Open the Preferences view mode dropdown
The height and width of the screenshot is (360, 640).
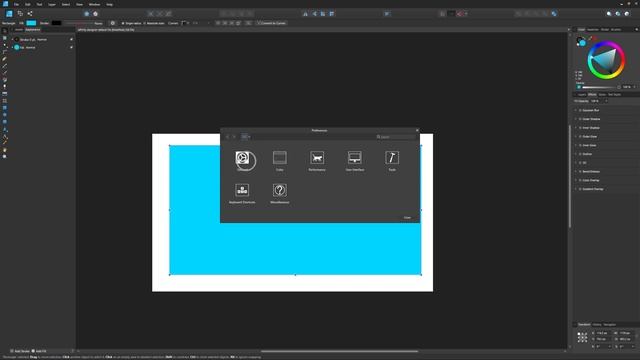[x=245, y=137]
